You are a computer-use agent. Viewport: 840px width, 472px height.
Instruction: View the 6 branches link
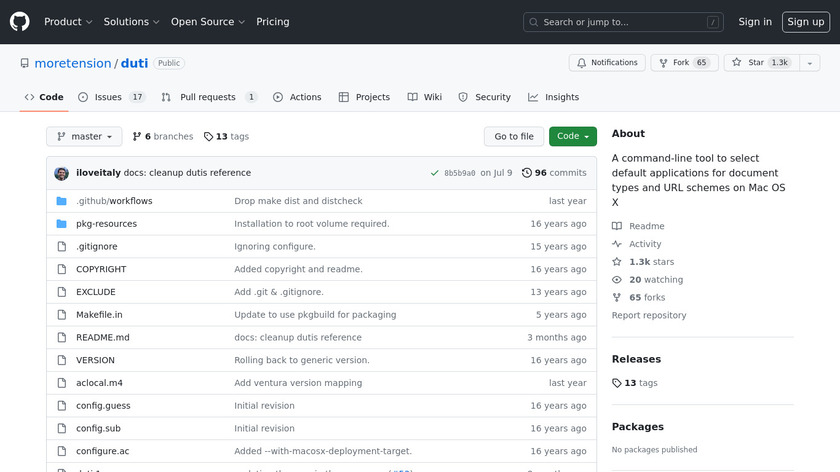click(163, 136)
